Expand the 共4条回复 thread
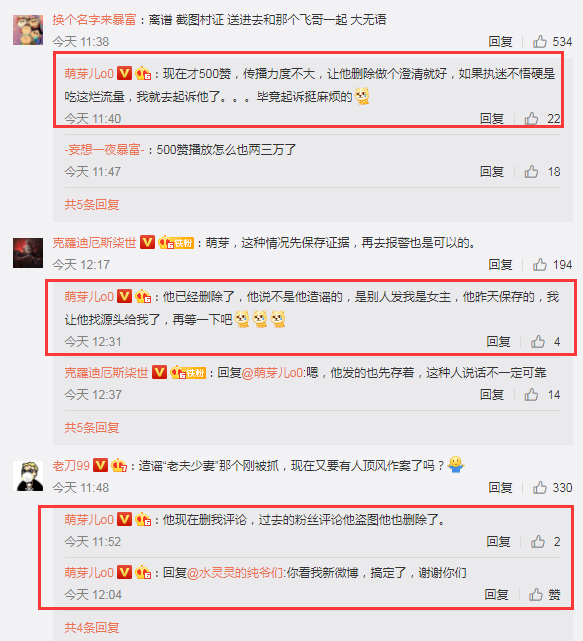 pos(92,628)
